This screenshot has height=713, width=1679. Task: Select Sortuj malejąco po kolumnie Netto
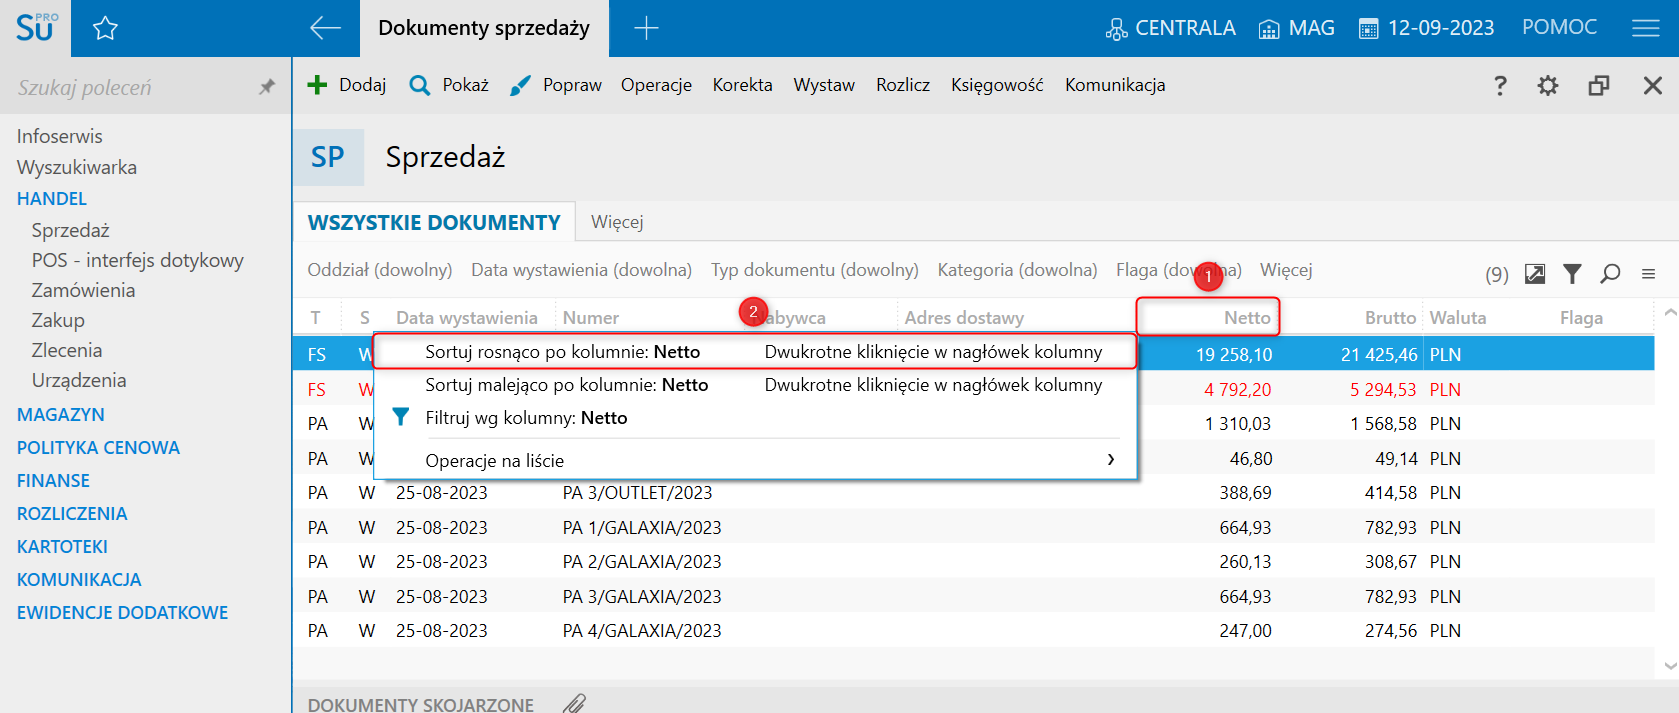(x=755, y=385)
